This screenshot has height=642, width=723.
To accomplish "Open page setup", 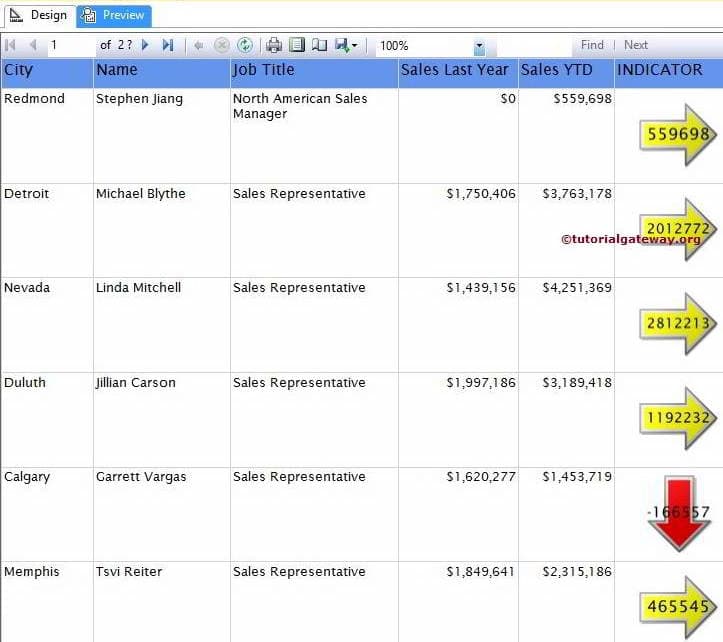I will click(319, 45).
